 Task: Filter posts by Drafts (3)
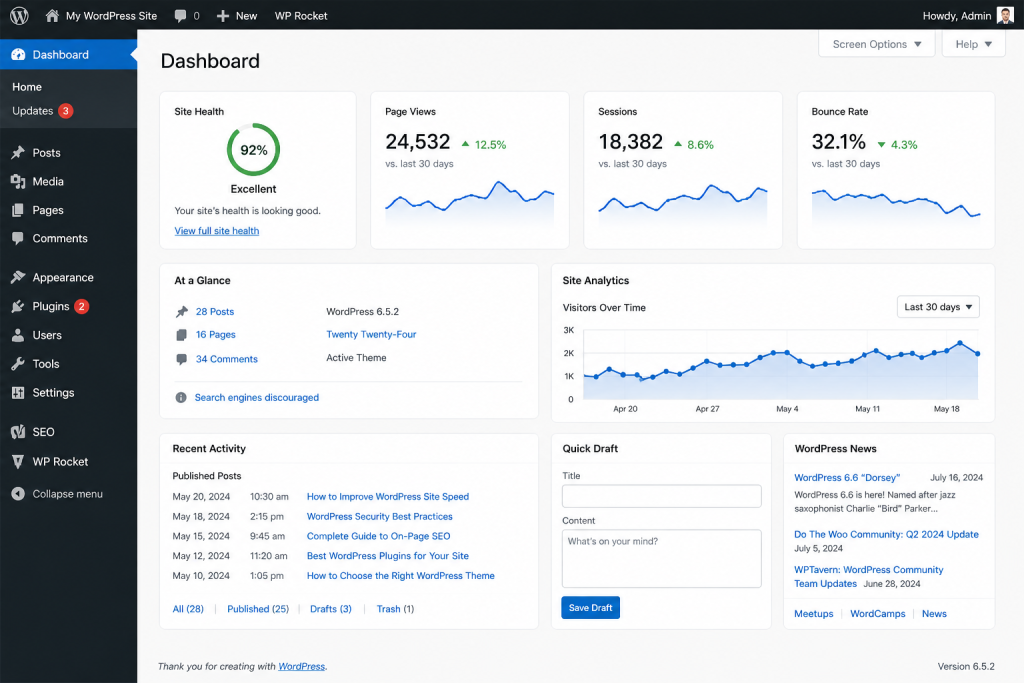click(x=330, y=609)
